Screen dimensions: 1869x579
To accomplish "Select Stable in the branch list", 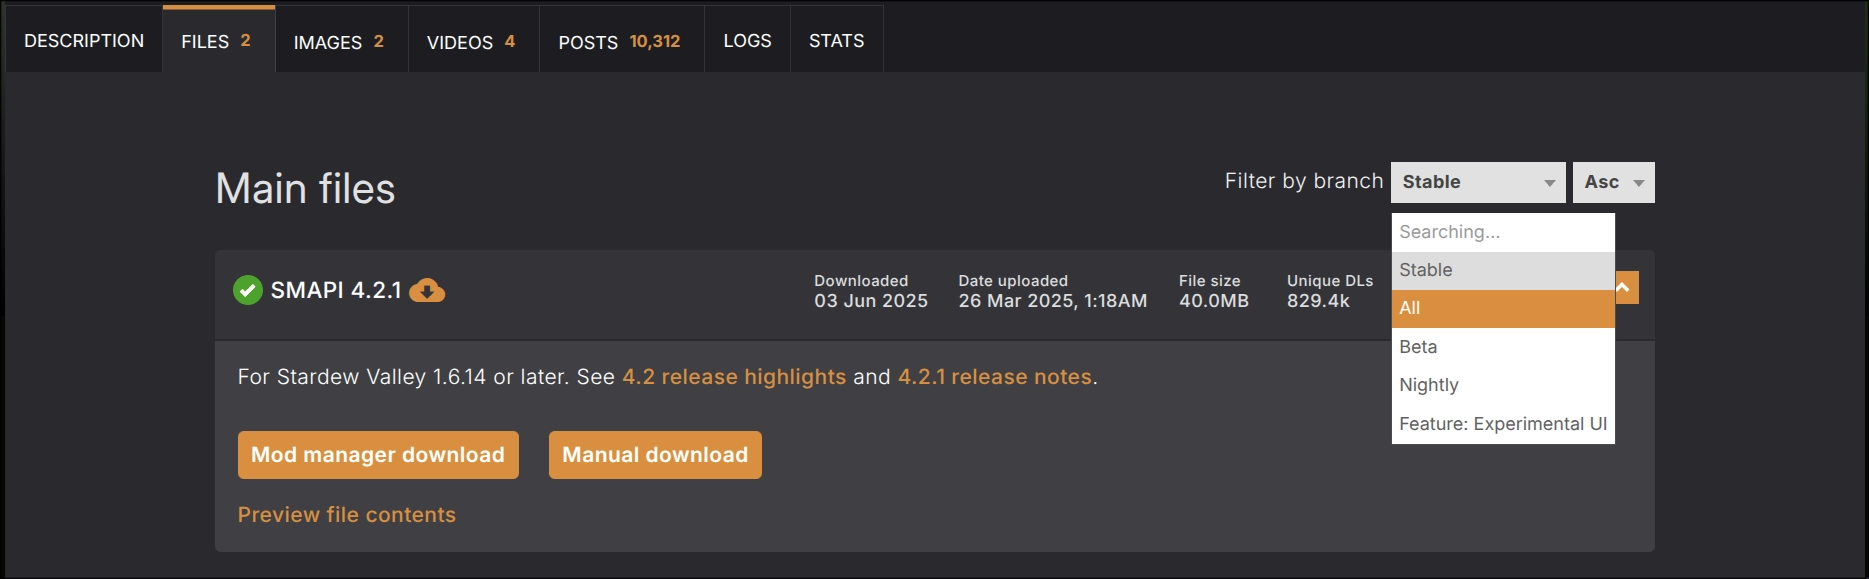I will [x=1503, y=270].
